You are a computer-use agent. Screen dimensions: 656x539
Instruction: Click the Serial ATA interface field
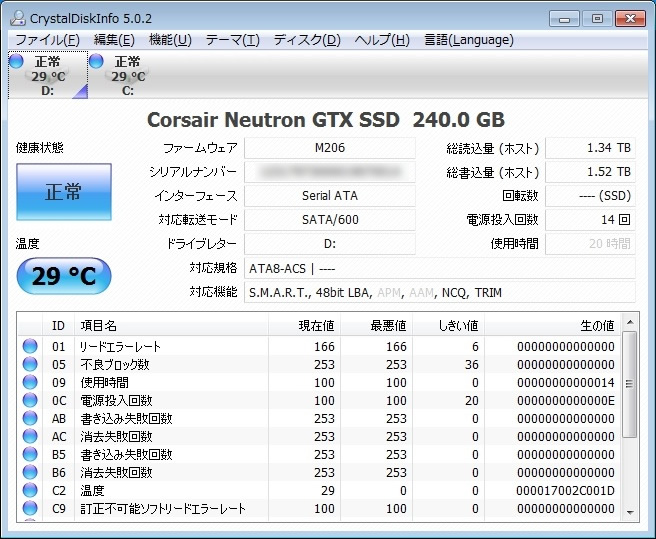[330, 195]
